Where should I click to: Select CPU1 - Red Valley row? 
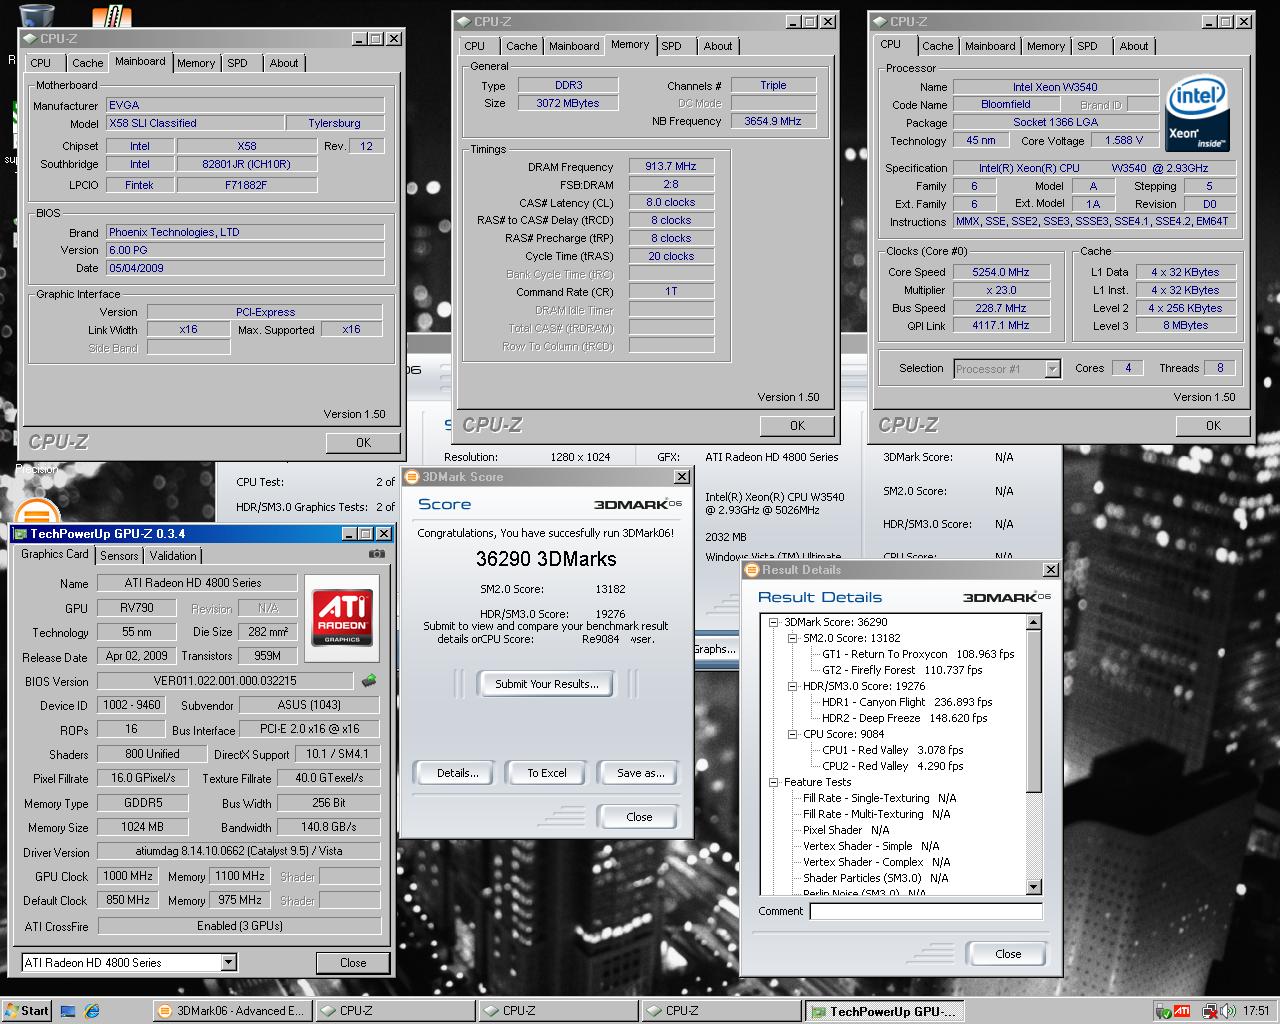pos(893,750)
